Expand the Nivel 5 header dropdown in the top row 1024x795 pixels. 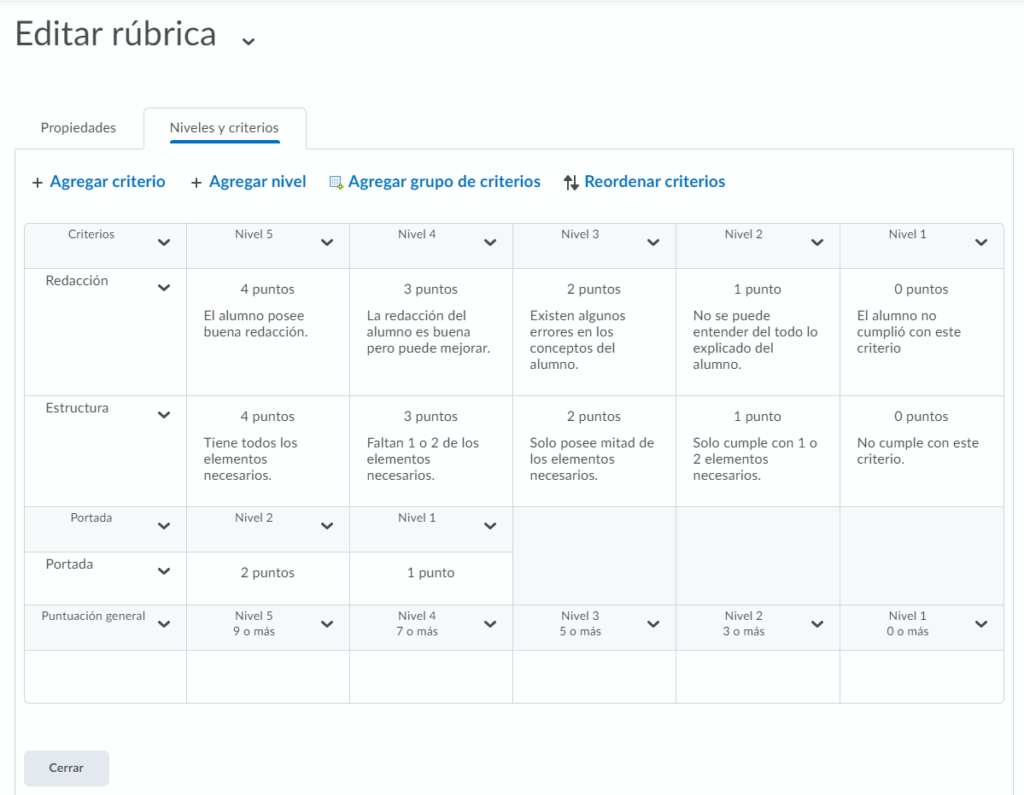tap(327, 242)
